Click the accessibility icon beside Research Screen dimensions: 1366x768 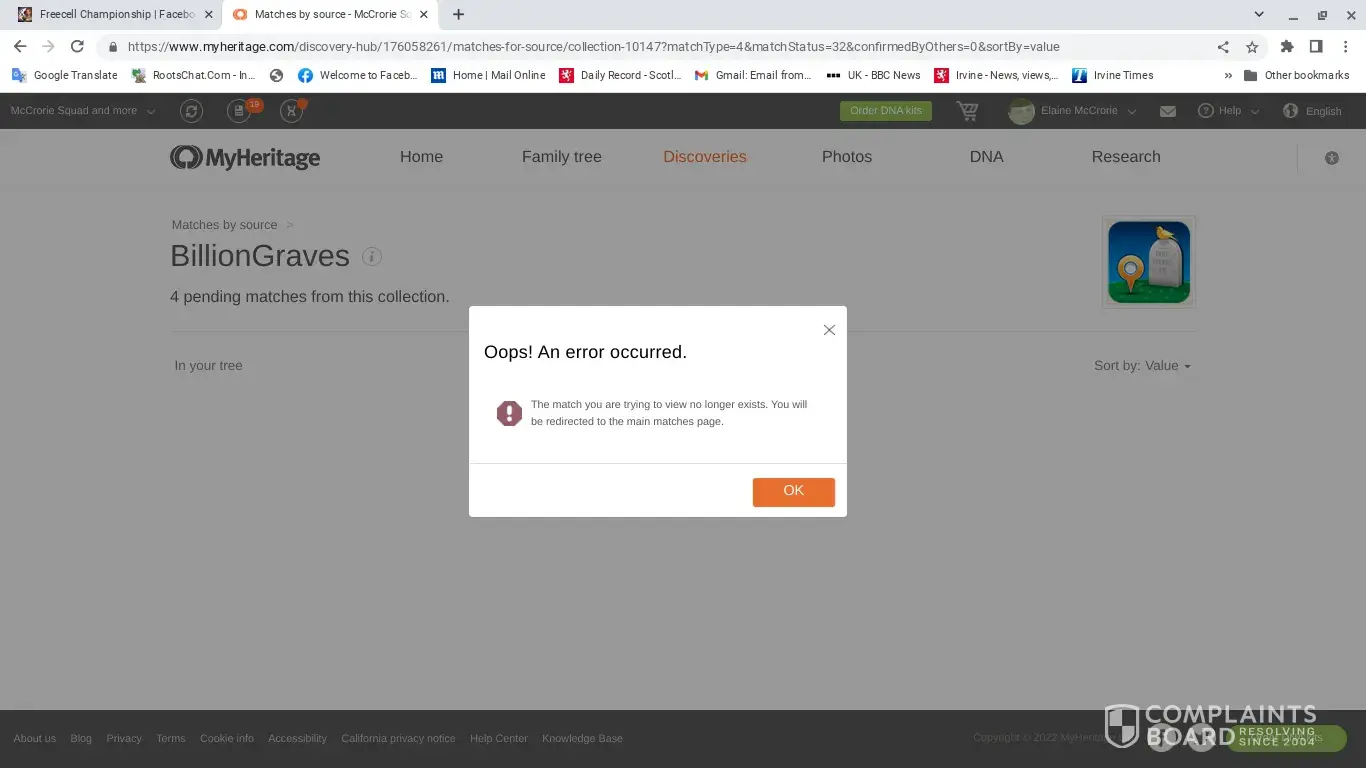(1331, 158)
